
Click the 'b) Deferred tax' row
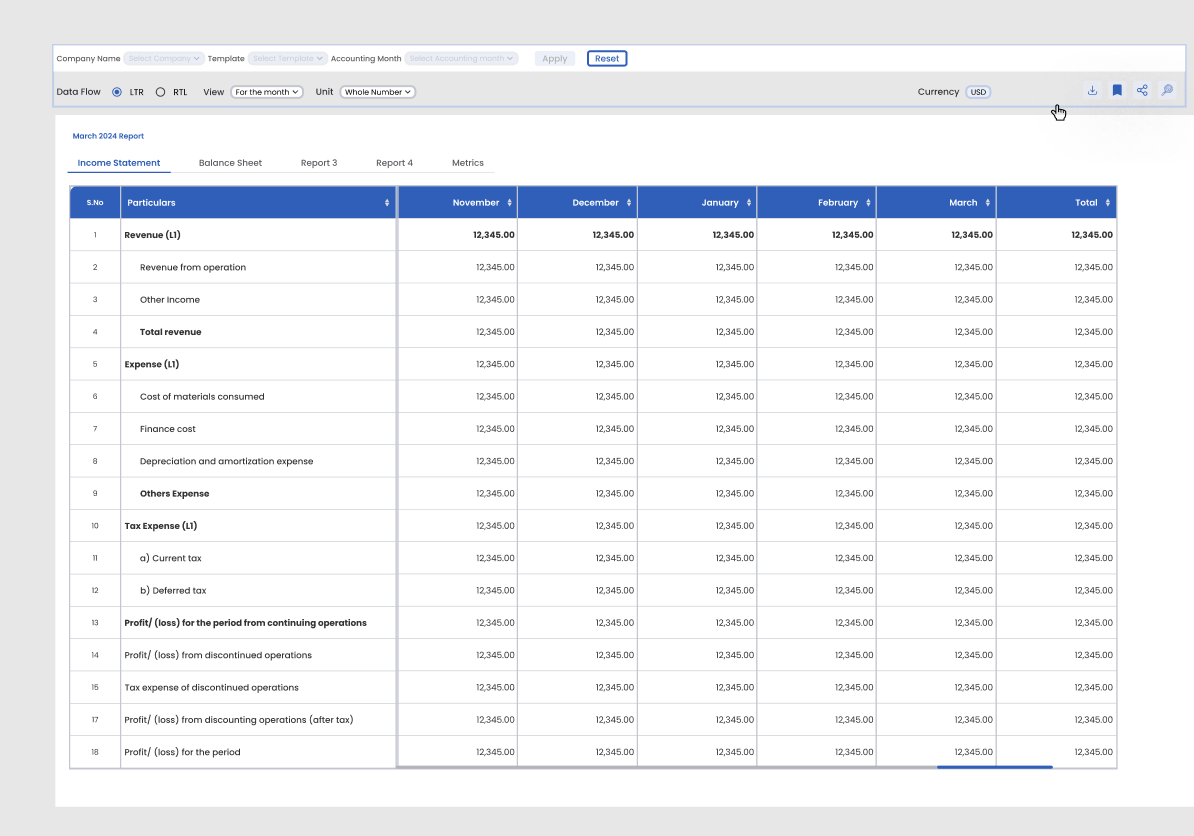click(x=173, y=591)
